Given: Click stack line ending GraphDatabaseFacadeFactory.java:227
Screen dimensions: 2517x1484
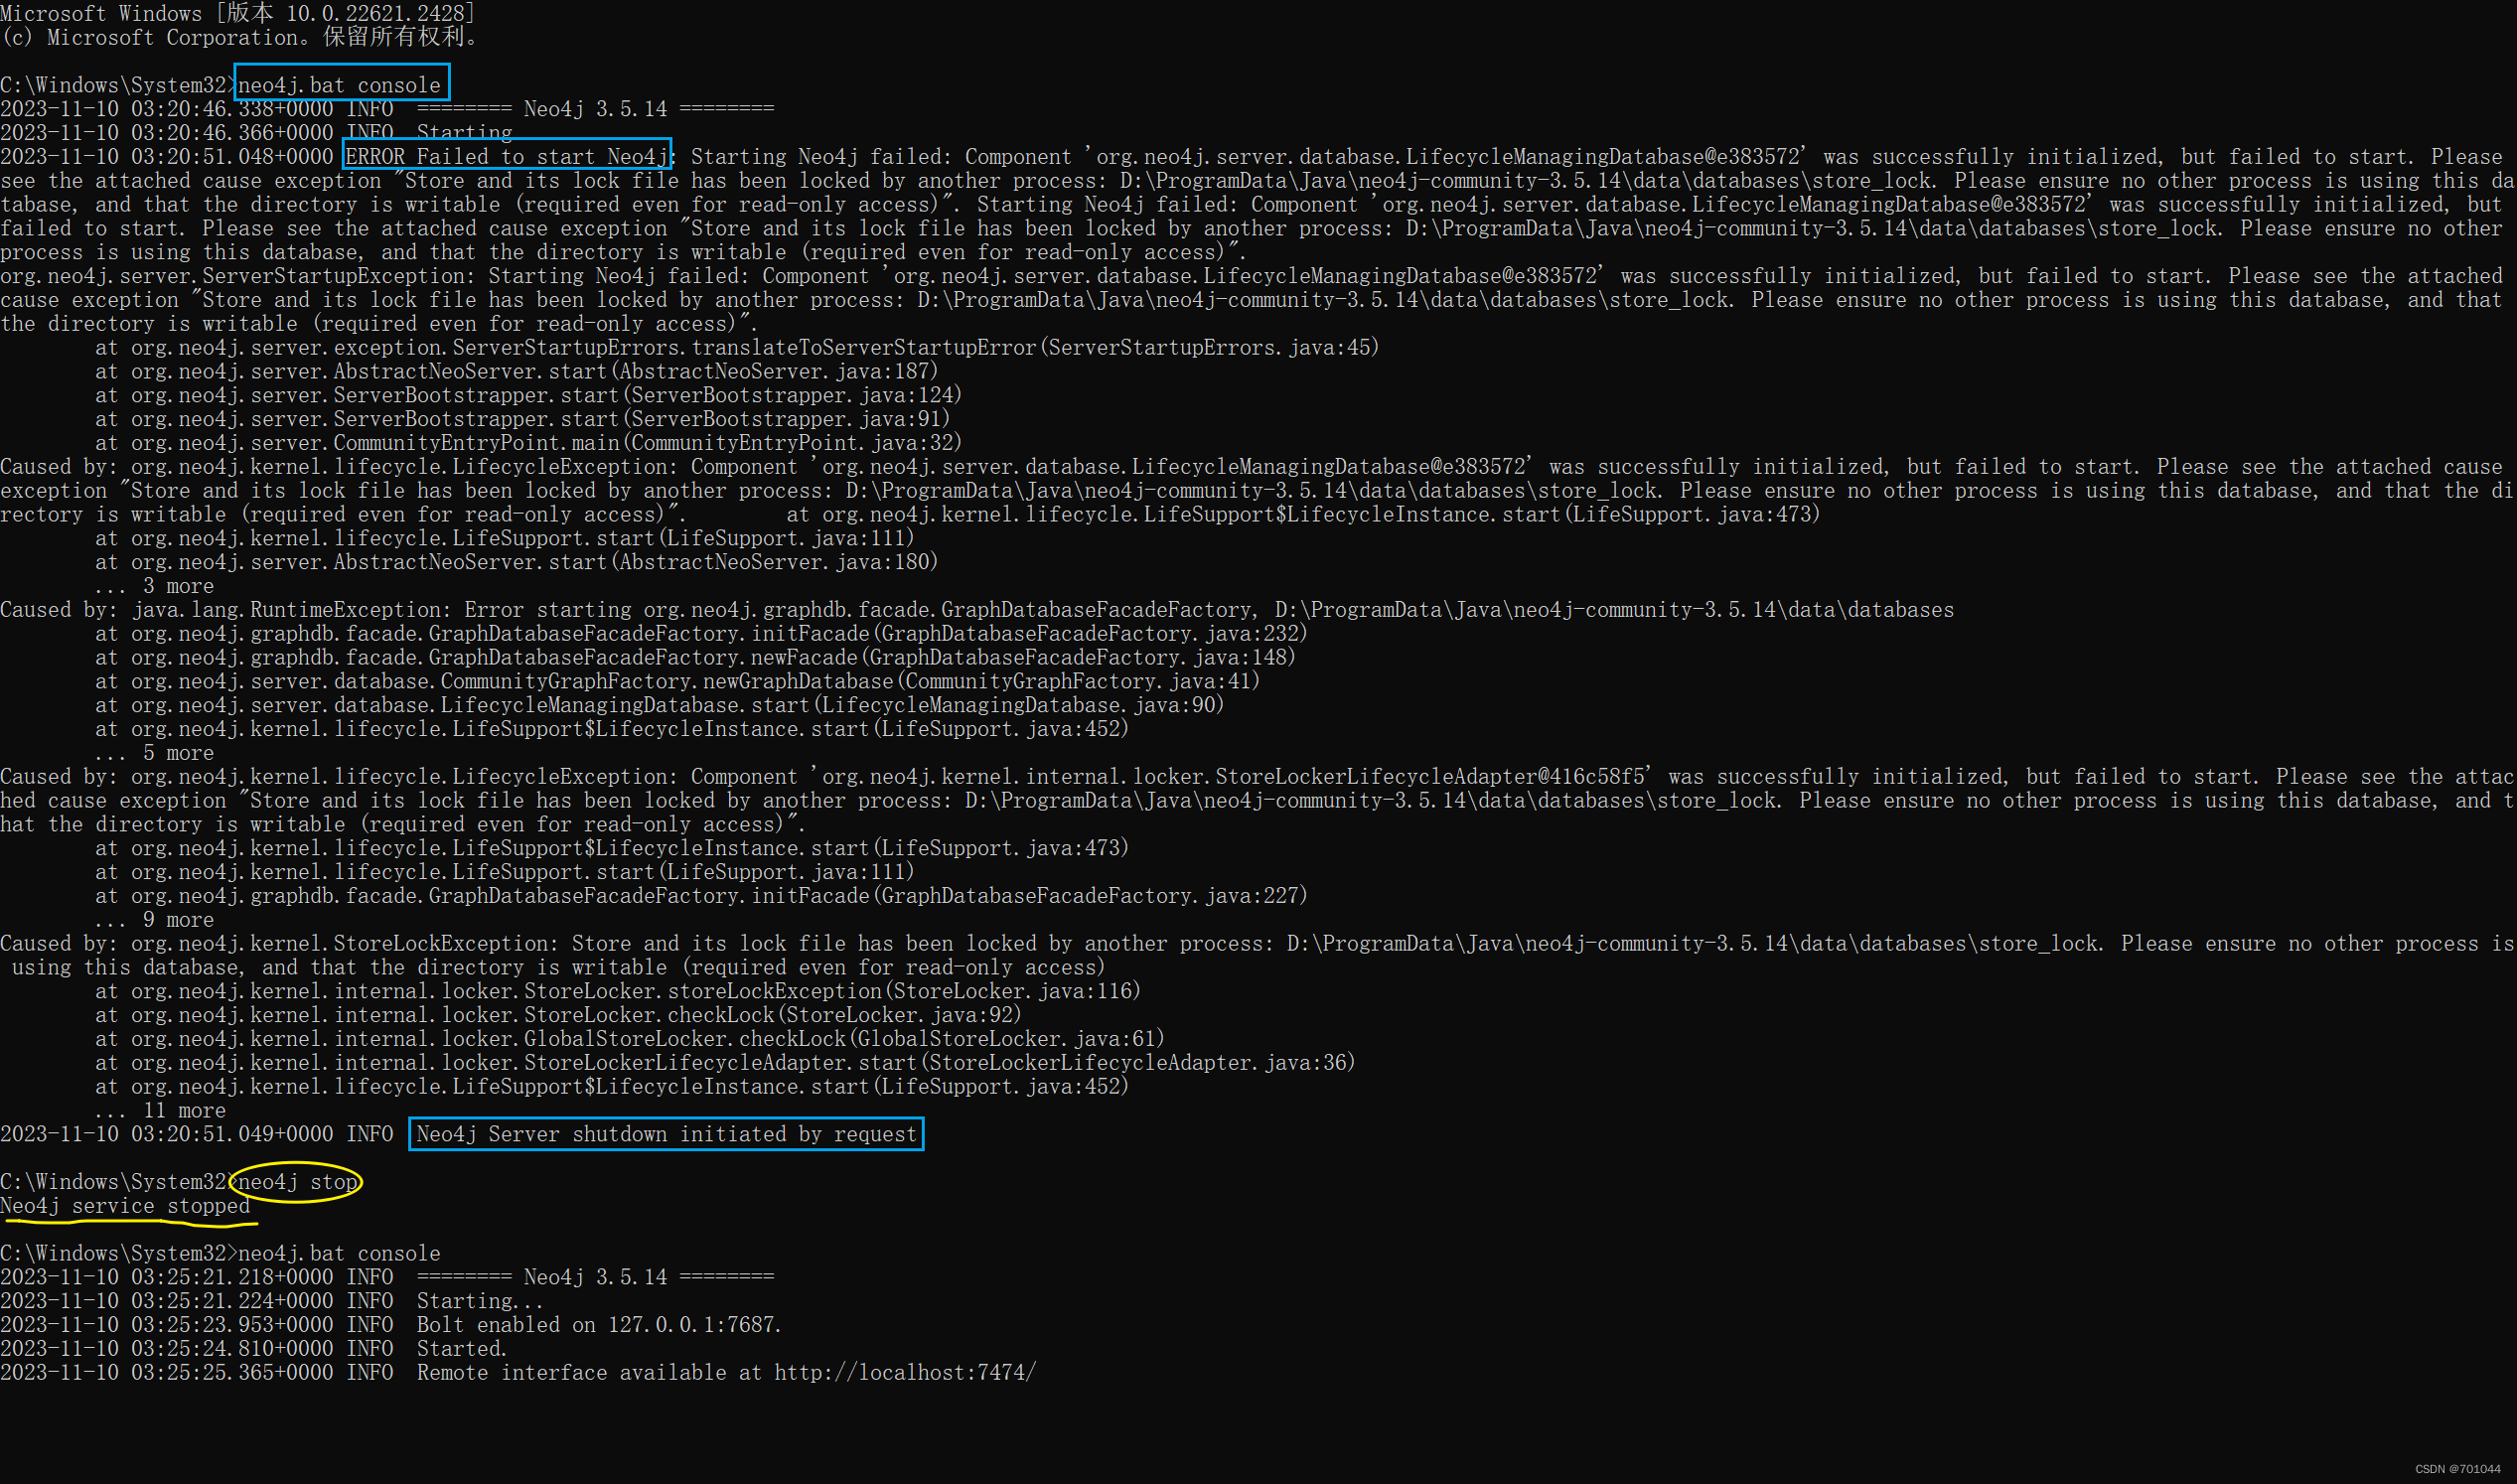Looking at the screenshot, I should coord(701,896).
